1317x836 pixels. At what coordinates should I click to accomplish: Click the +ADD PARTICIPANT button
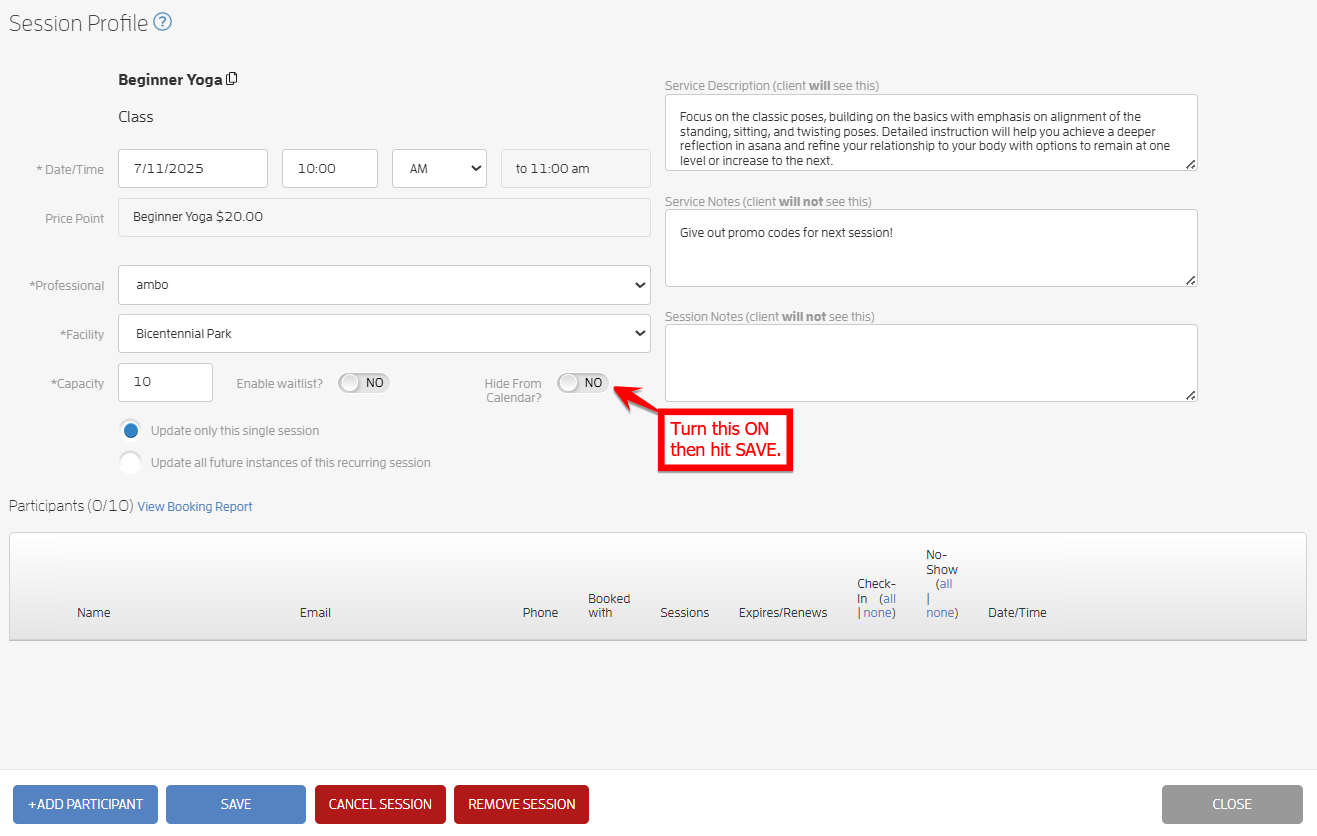pos(85,804)
